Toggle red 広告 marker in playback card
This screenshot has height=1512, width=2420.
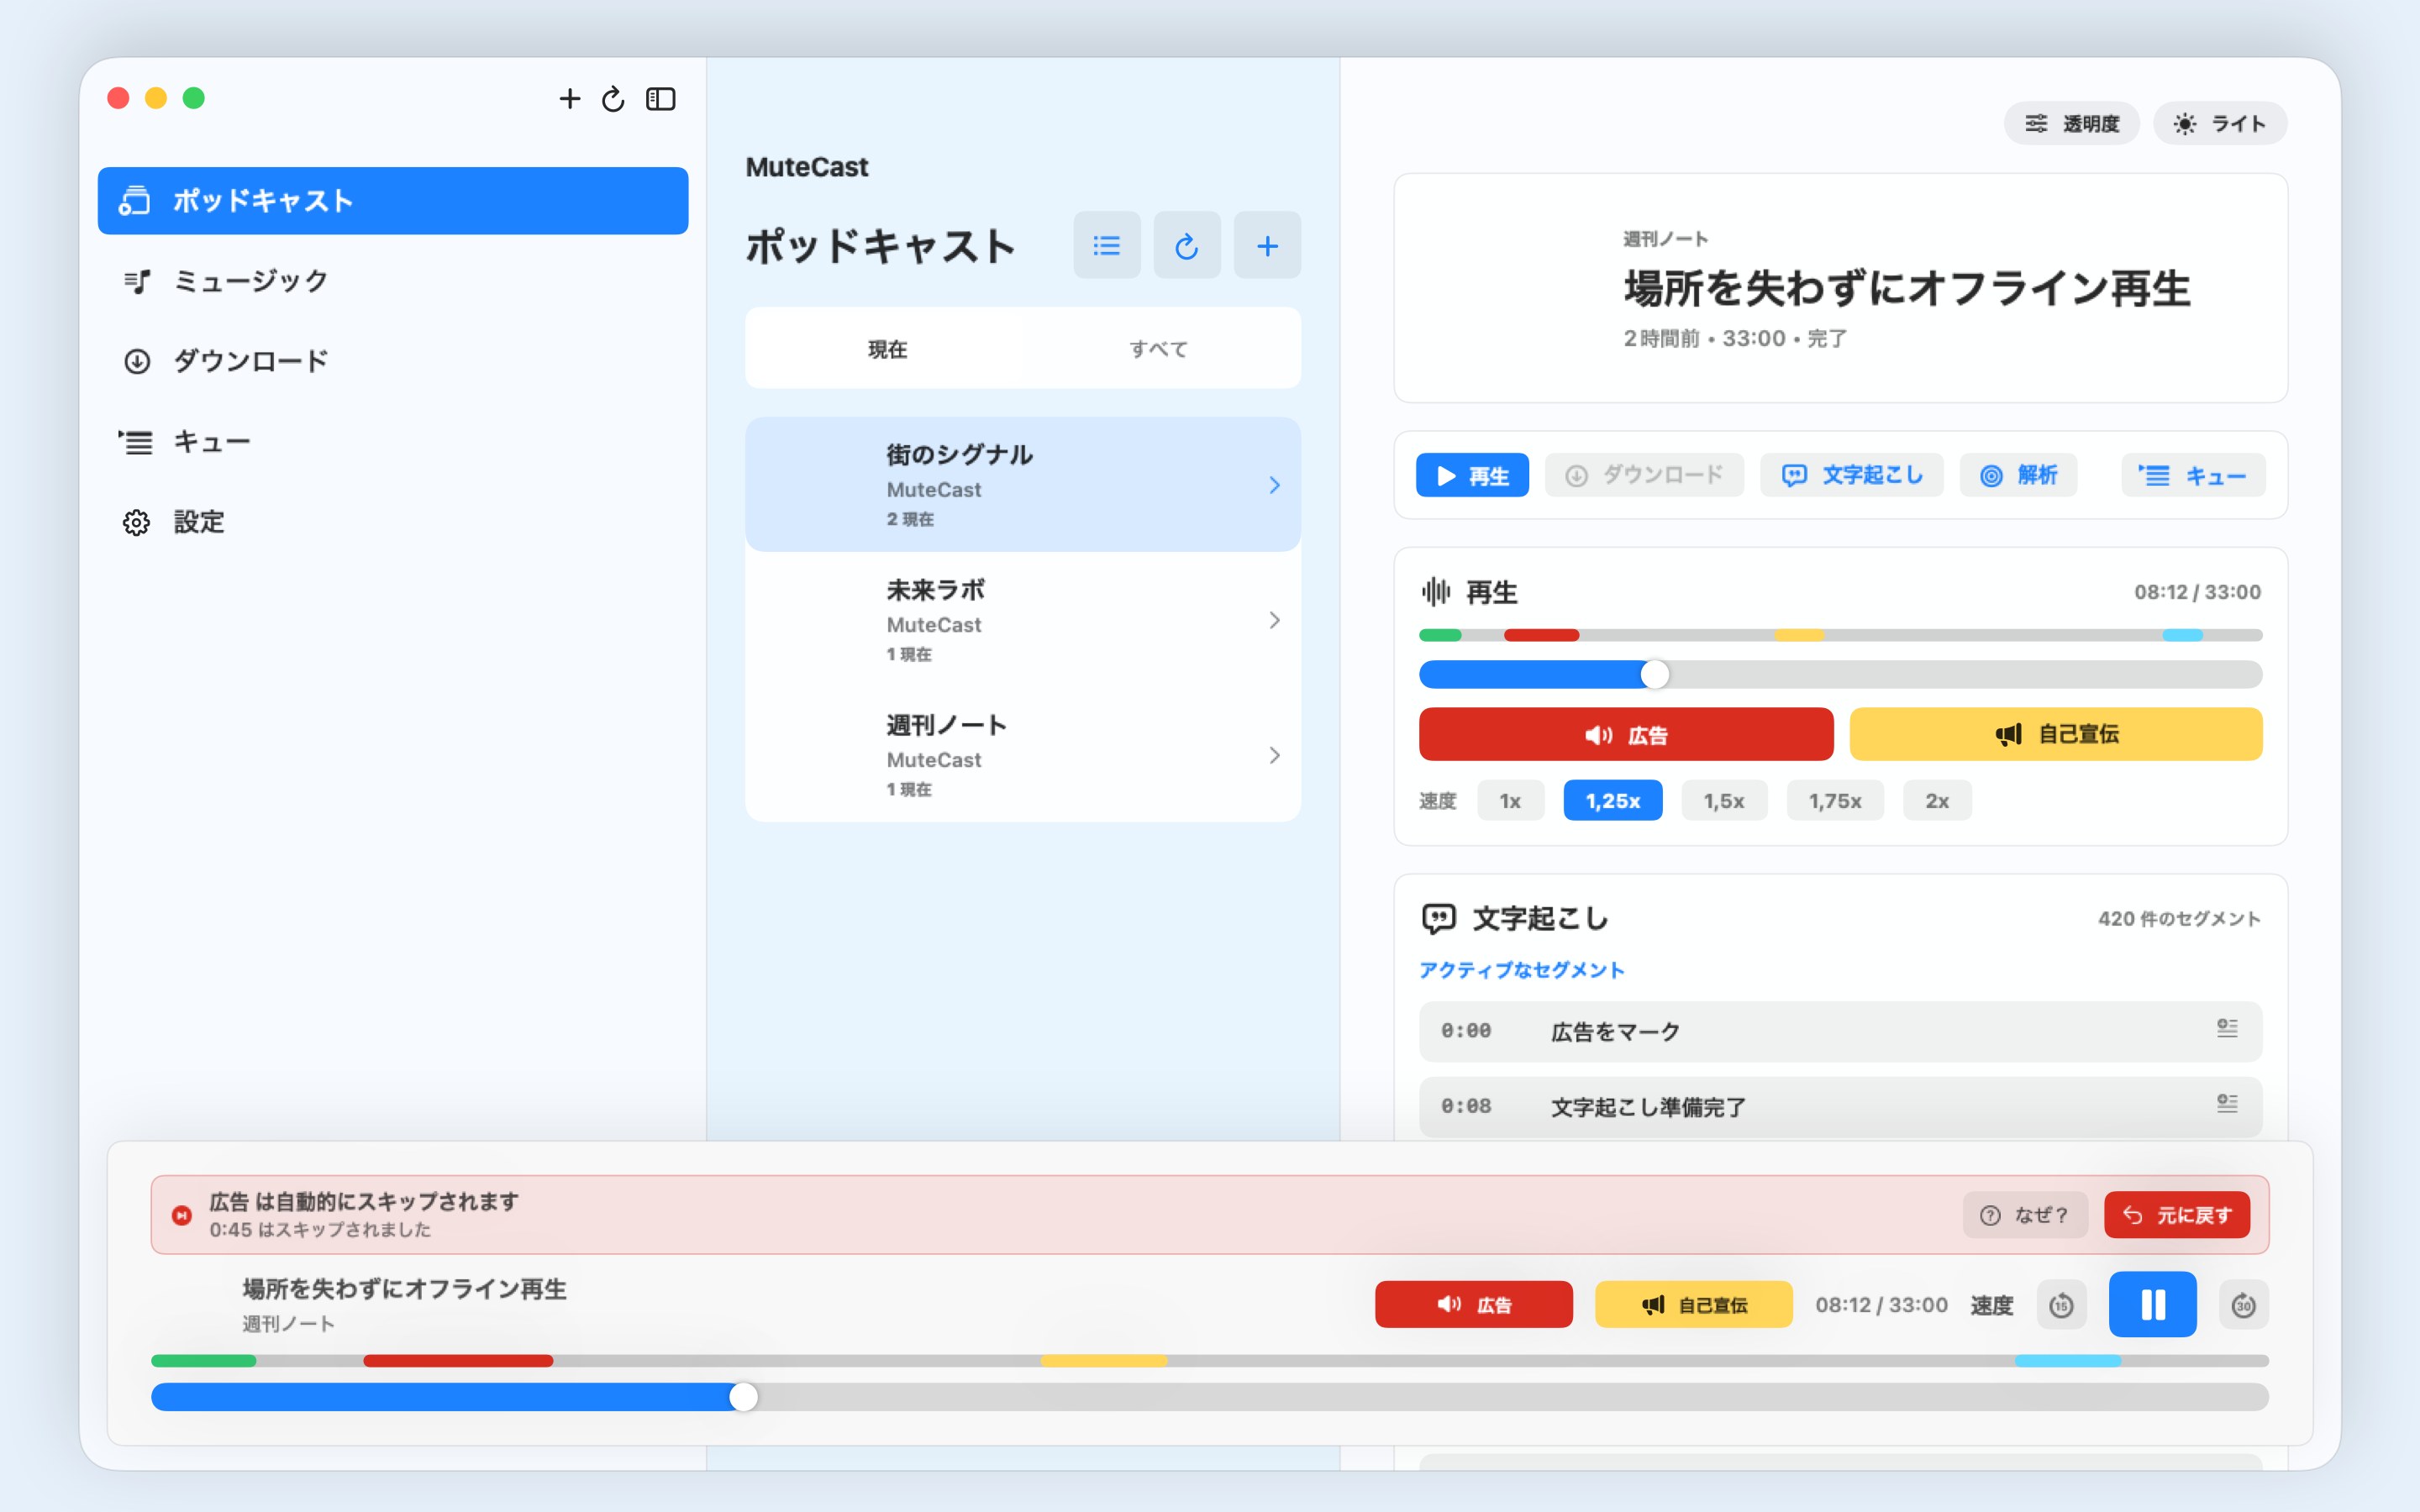tap(1626, 734)
